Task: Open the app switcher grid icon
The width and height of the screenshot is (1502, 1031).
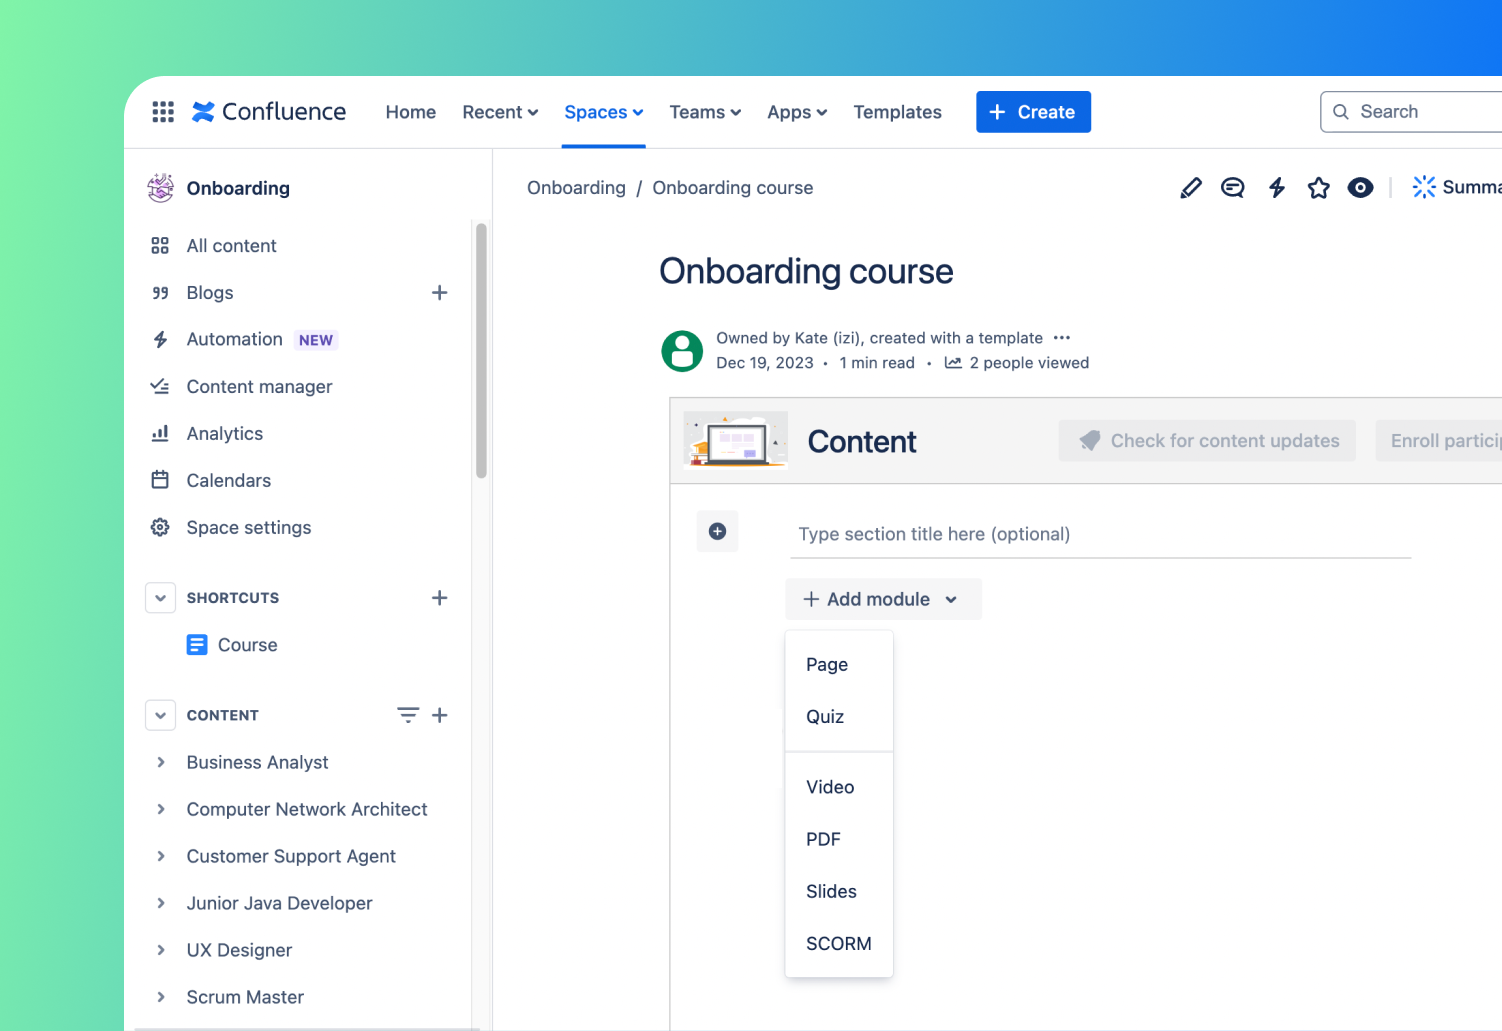Action: coord(163,112)
